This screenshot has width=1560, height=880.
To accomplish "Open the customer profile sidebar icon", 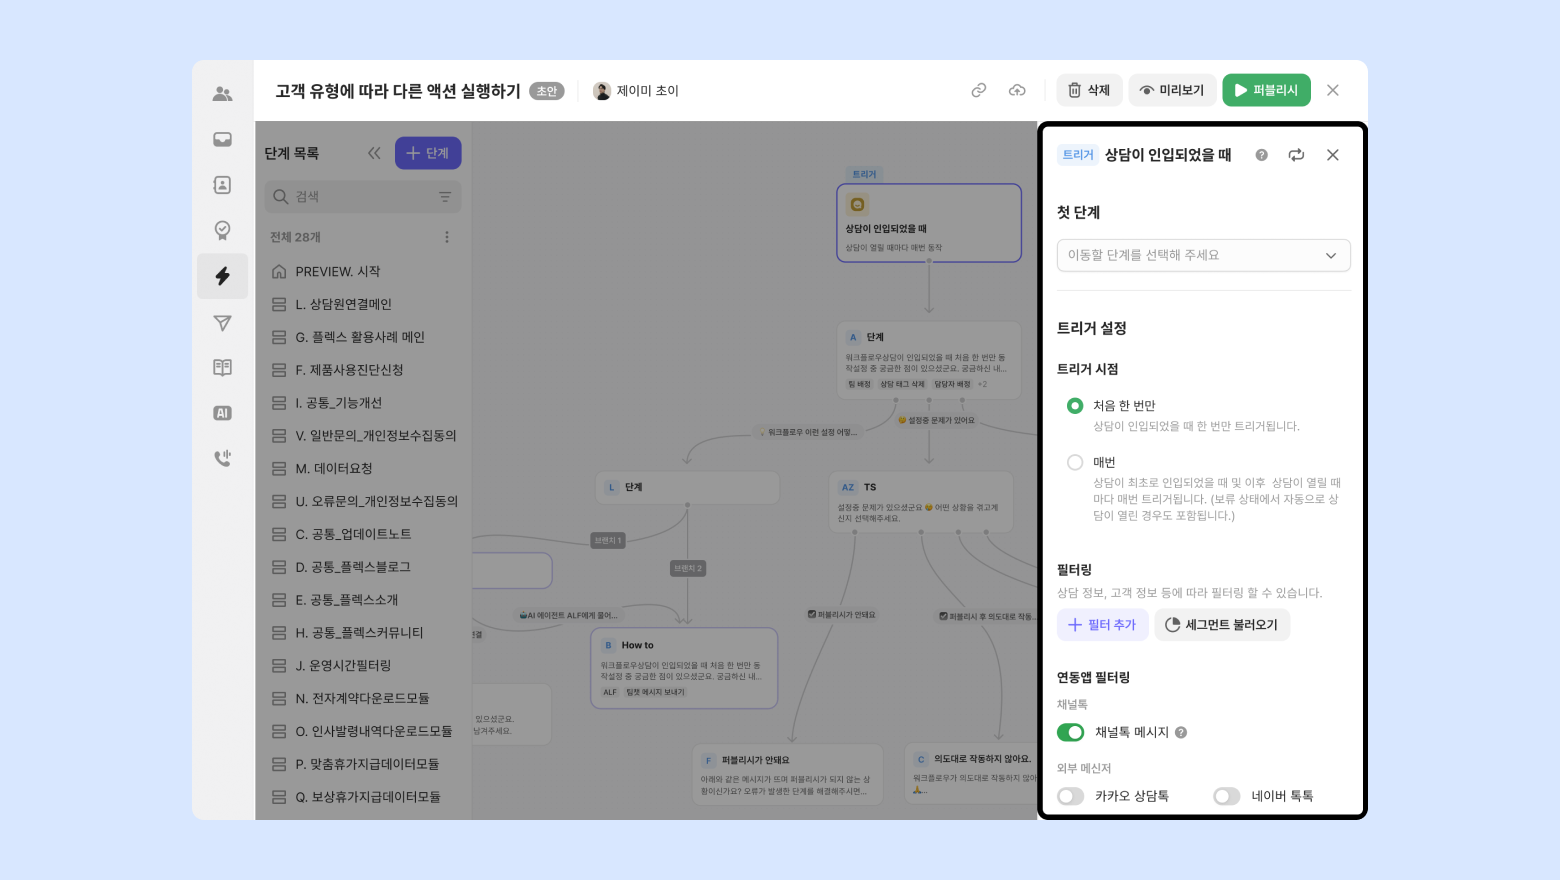I will 222,185.
